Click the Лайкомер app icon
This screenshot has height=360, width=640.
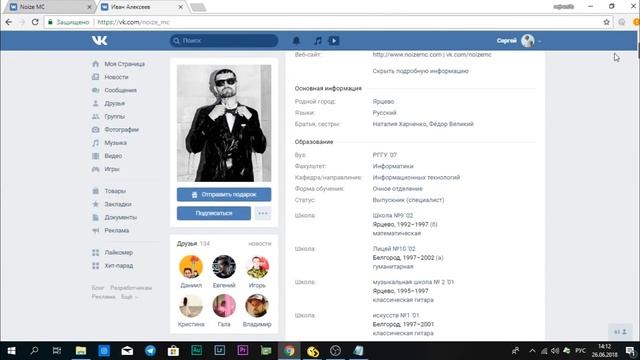point(96,253)
